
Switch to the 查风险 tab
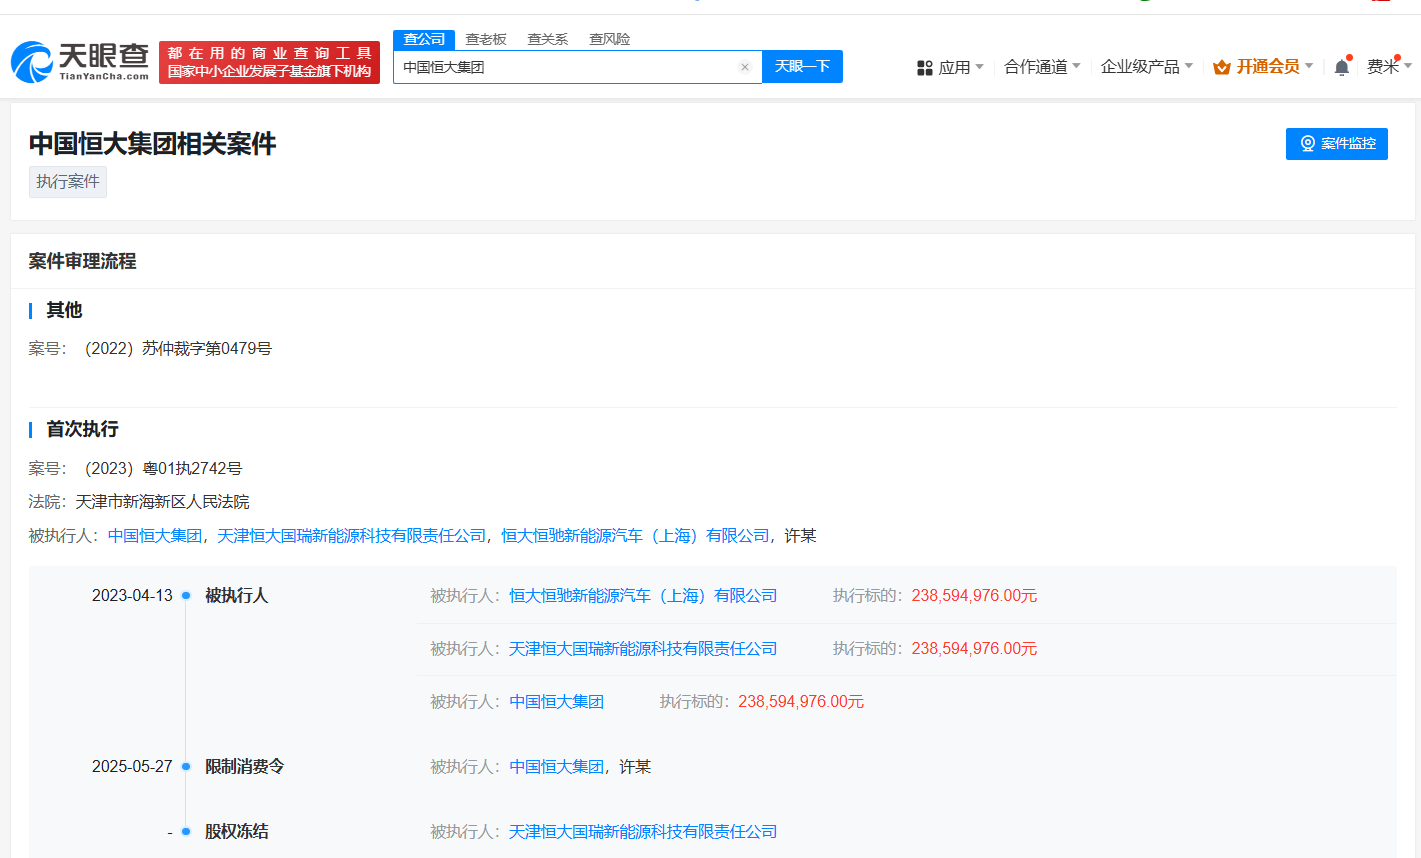609,39
